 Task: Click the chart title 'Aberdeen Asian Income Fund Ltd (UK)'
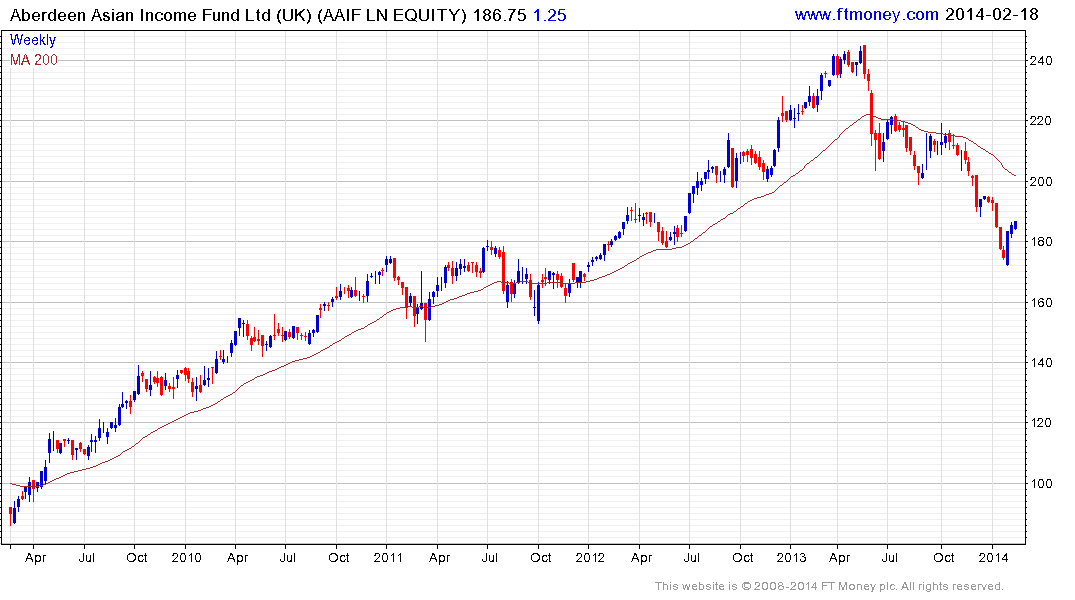point(162,15)
